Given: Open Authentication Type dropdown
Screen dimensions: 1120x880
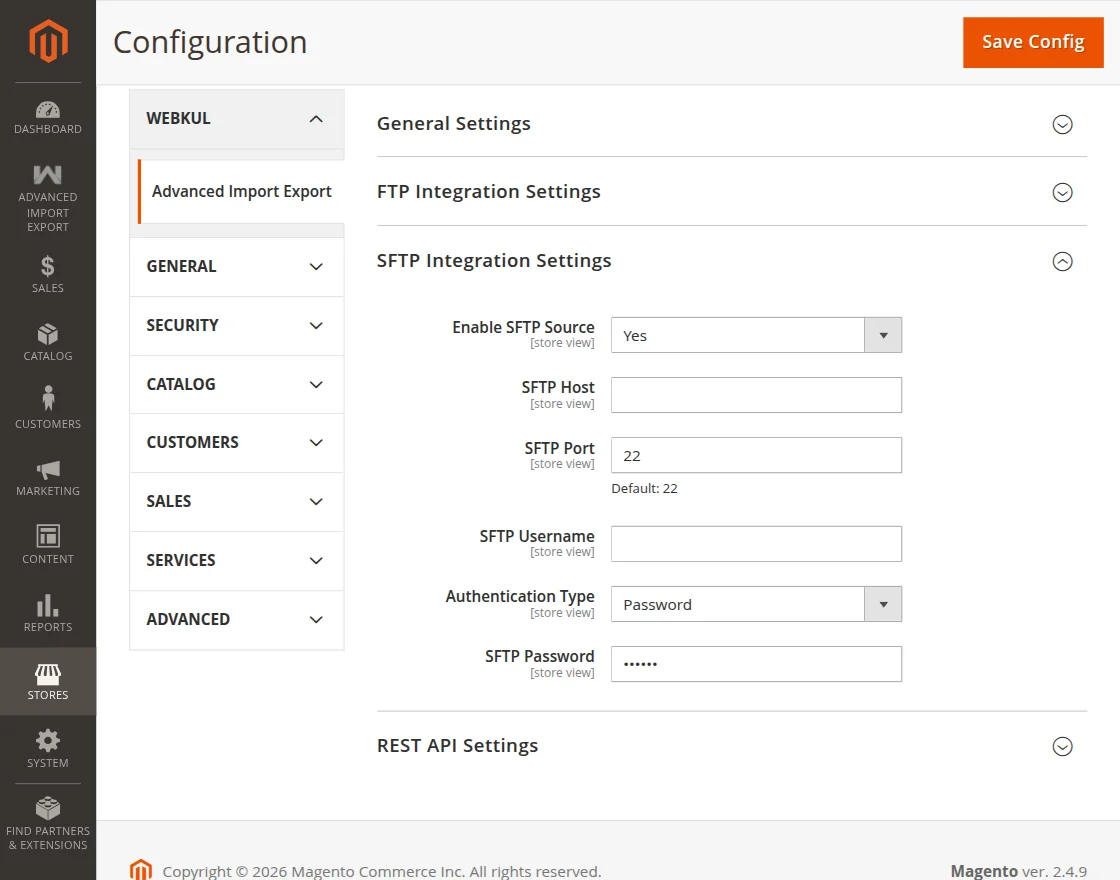Looking at the screenshot, I should click(756, 604).
